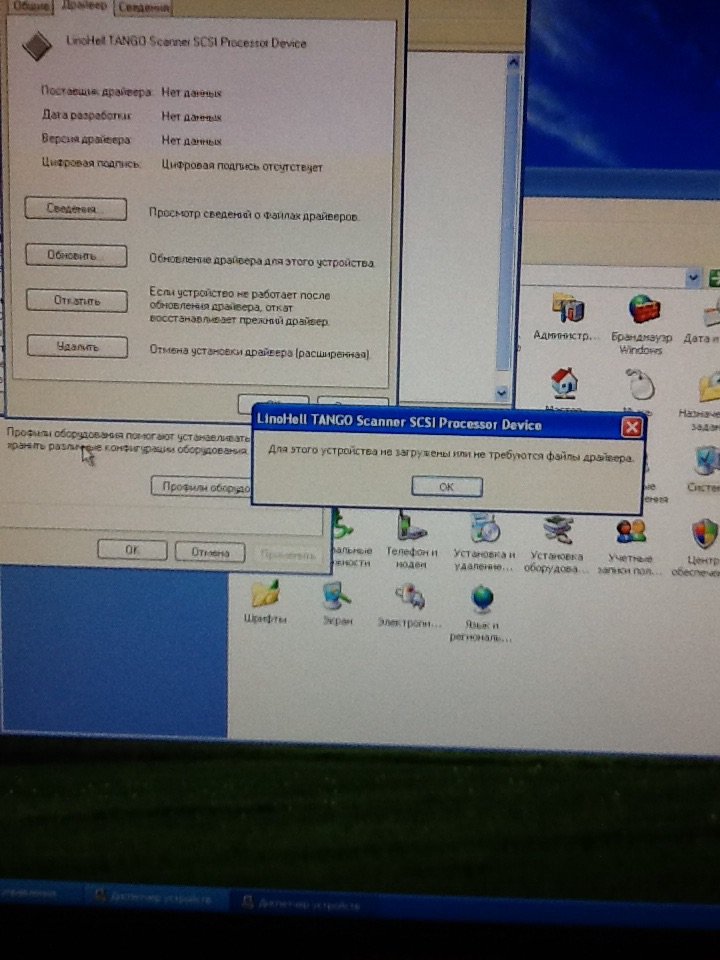This screenshot has height=960, width=720.
Task: Open the Мышь mouse settings icon
Action: (639, 392)
